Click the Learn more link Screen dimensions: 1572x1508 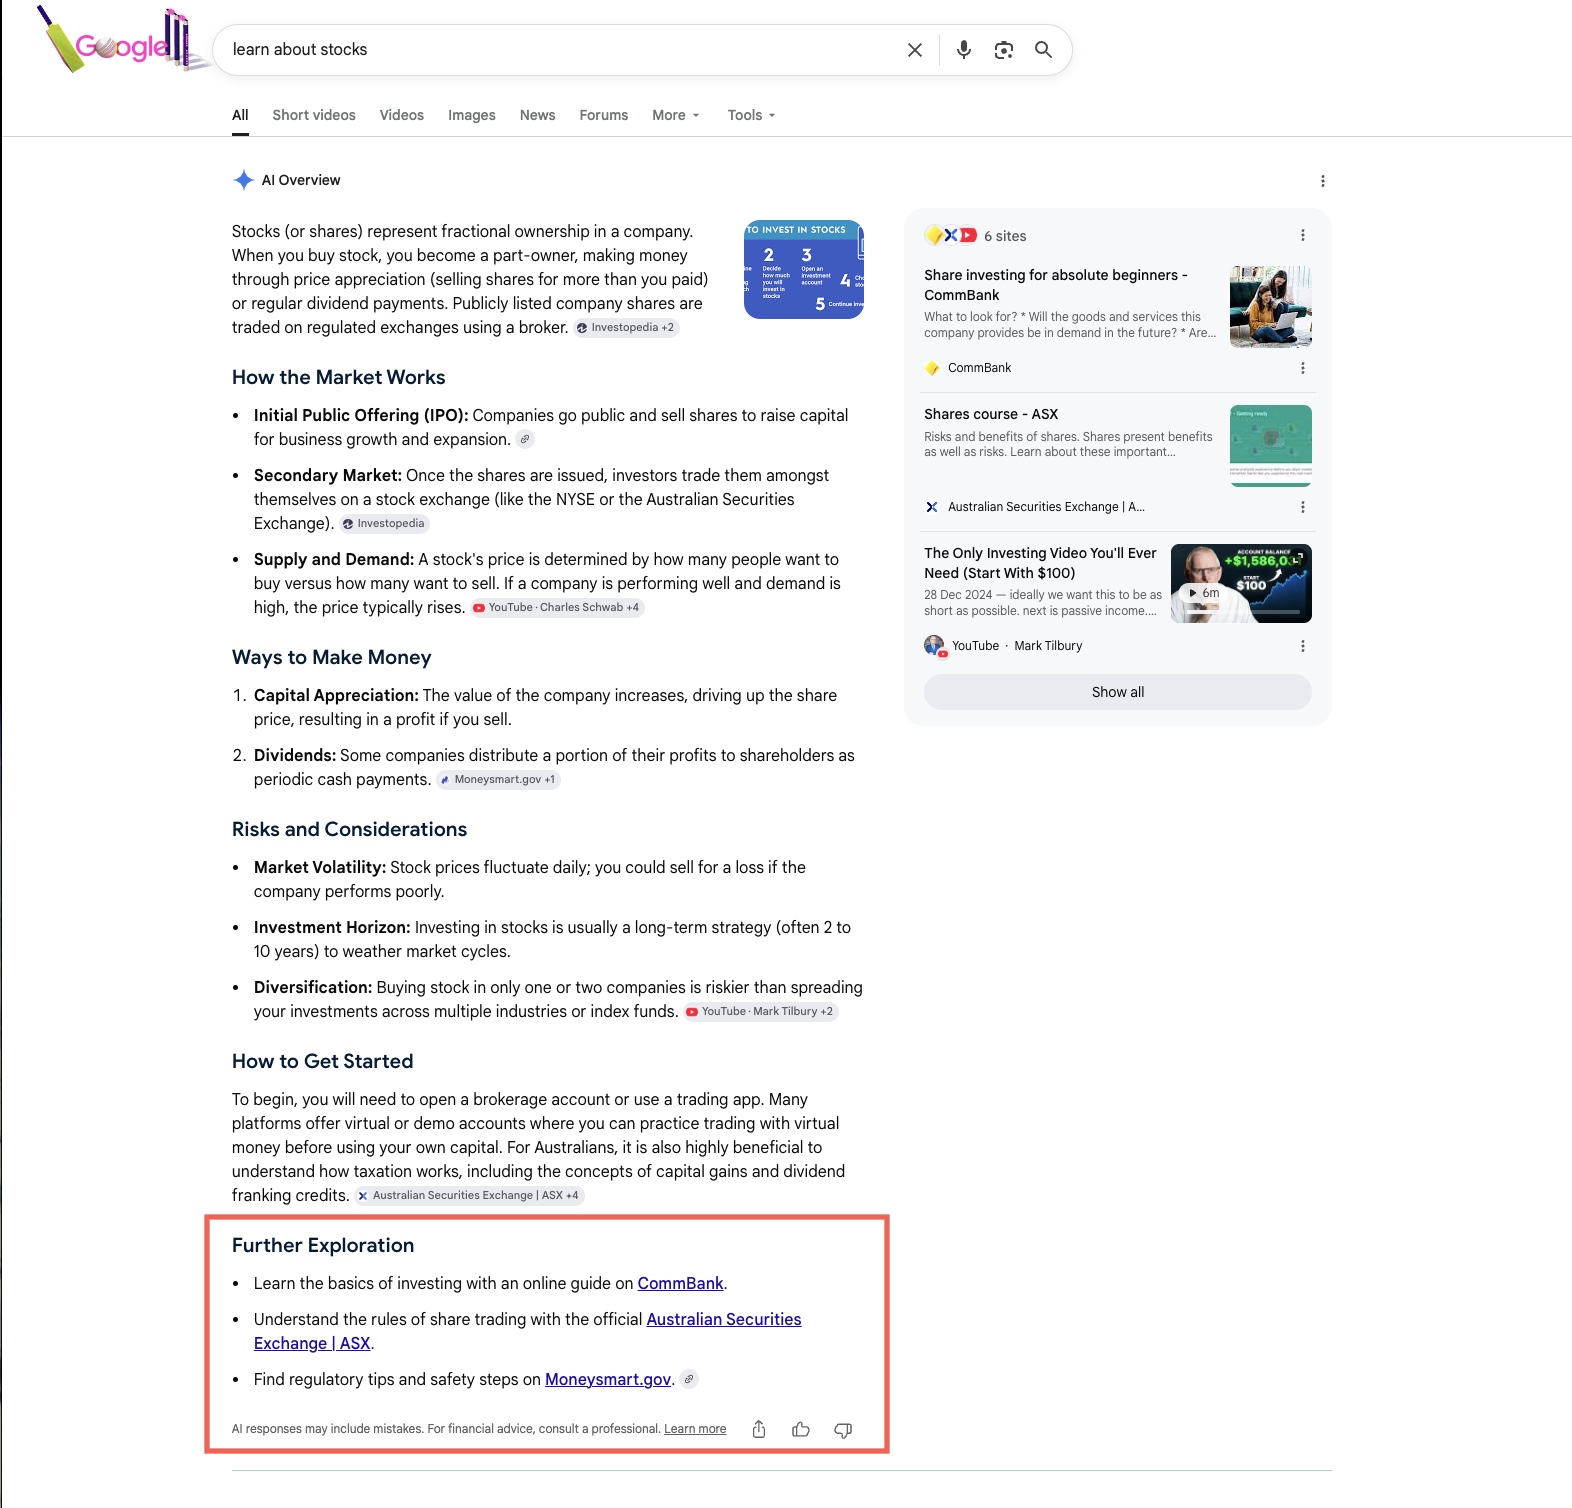click(x=695, y=1429)
